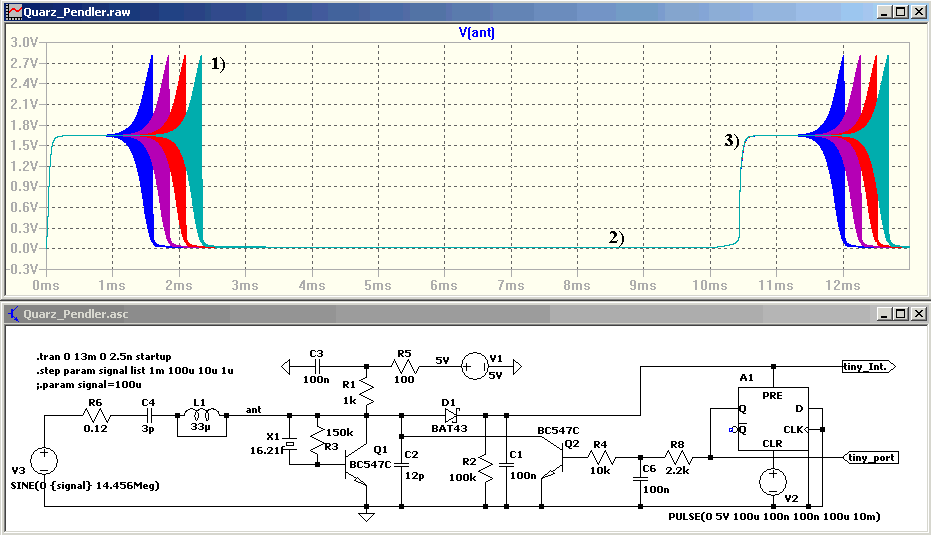This screenshot has width=931, height=535.
Task: Close the Quarz_Pendler.asc schematic window
Action: pyautogui.click(x=917, y=314)
